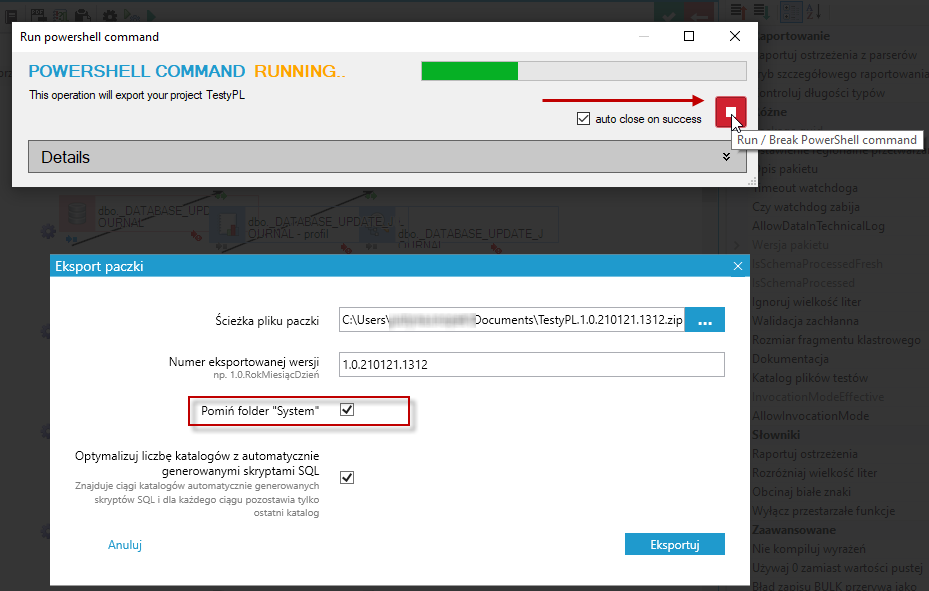Select the profil node chart icon
Image resolution: width=929 pixels, height=591 pixels.
point(227,225)
